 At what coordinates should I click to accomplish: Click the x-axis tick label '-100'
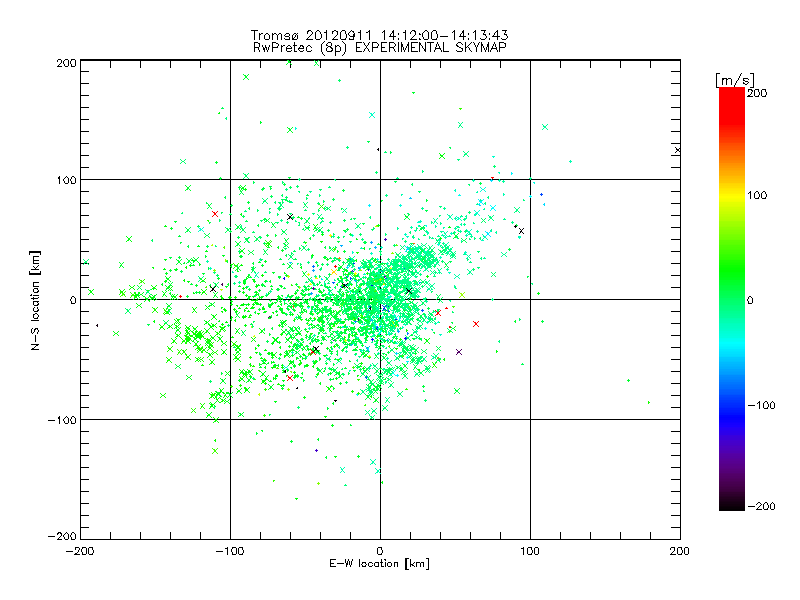(x=230, y=551)
